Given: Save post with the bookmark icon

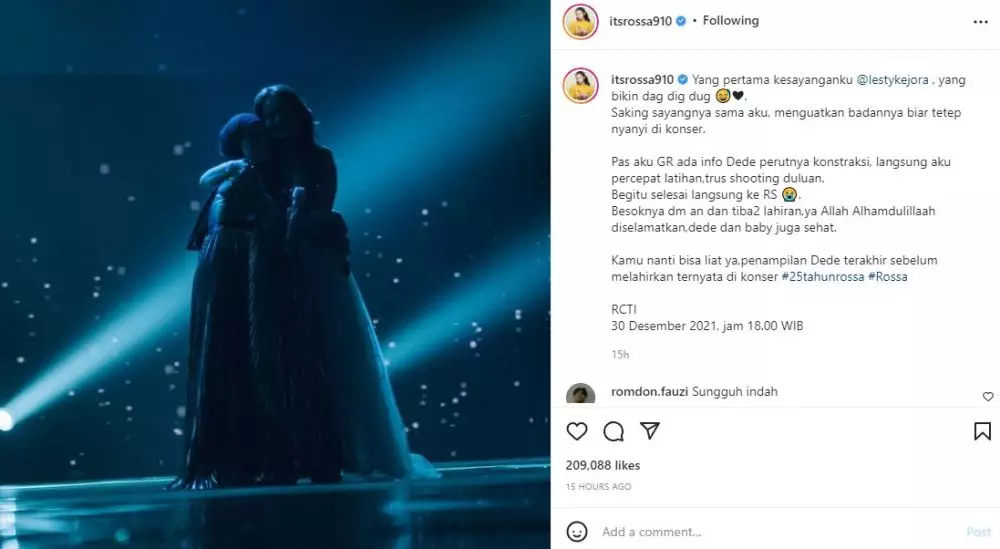Looking at the screenshot, I should coord(982,431).
